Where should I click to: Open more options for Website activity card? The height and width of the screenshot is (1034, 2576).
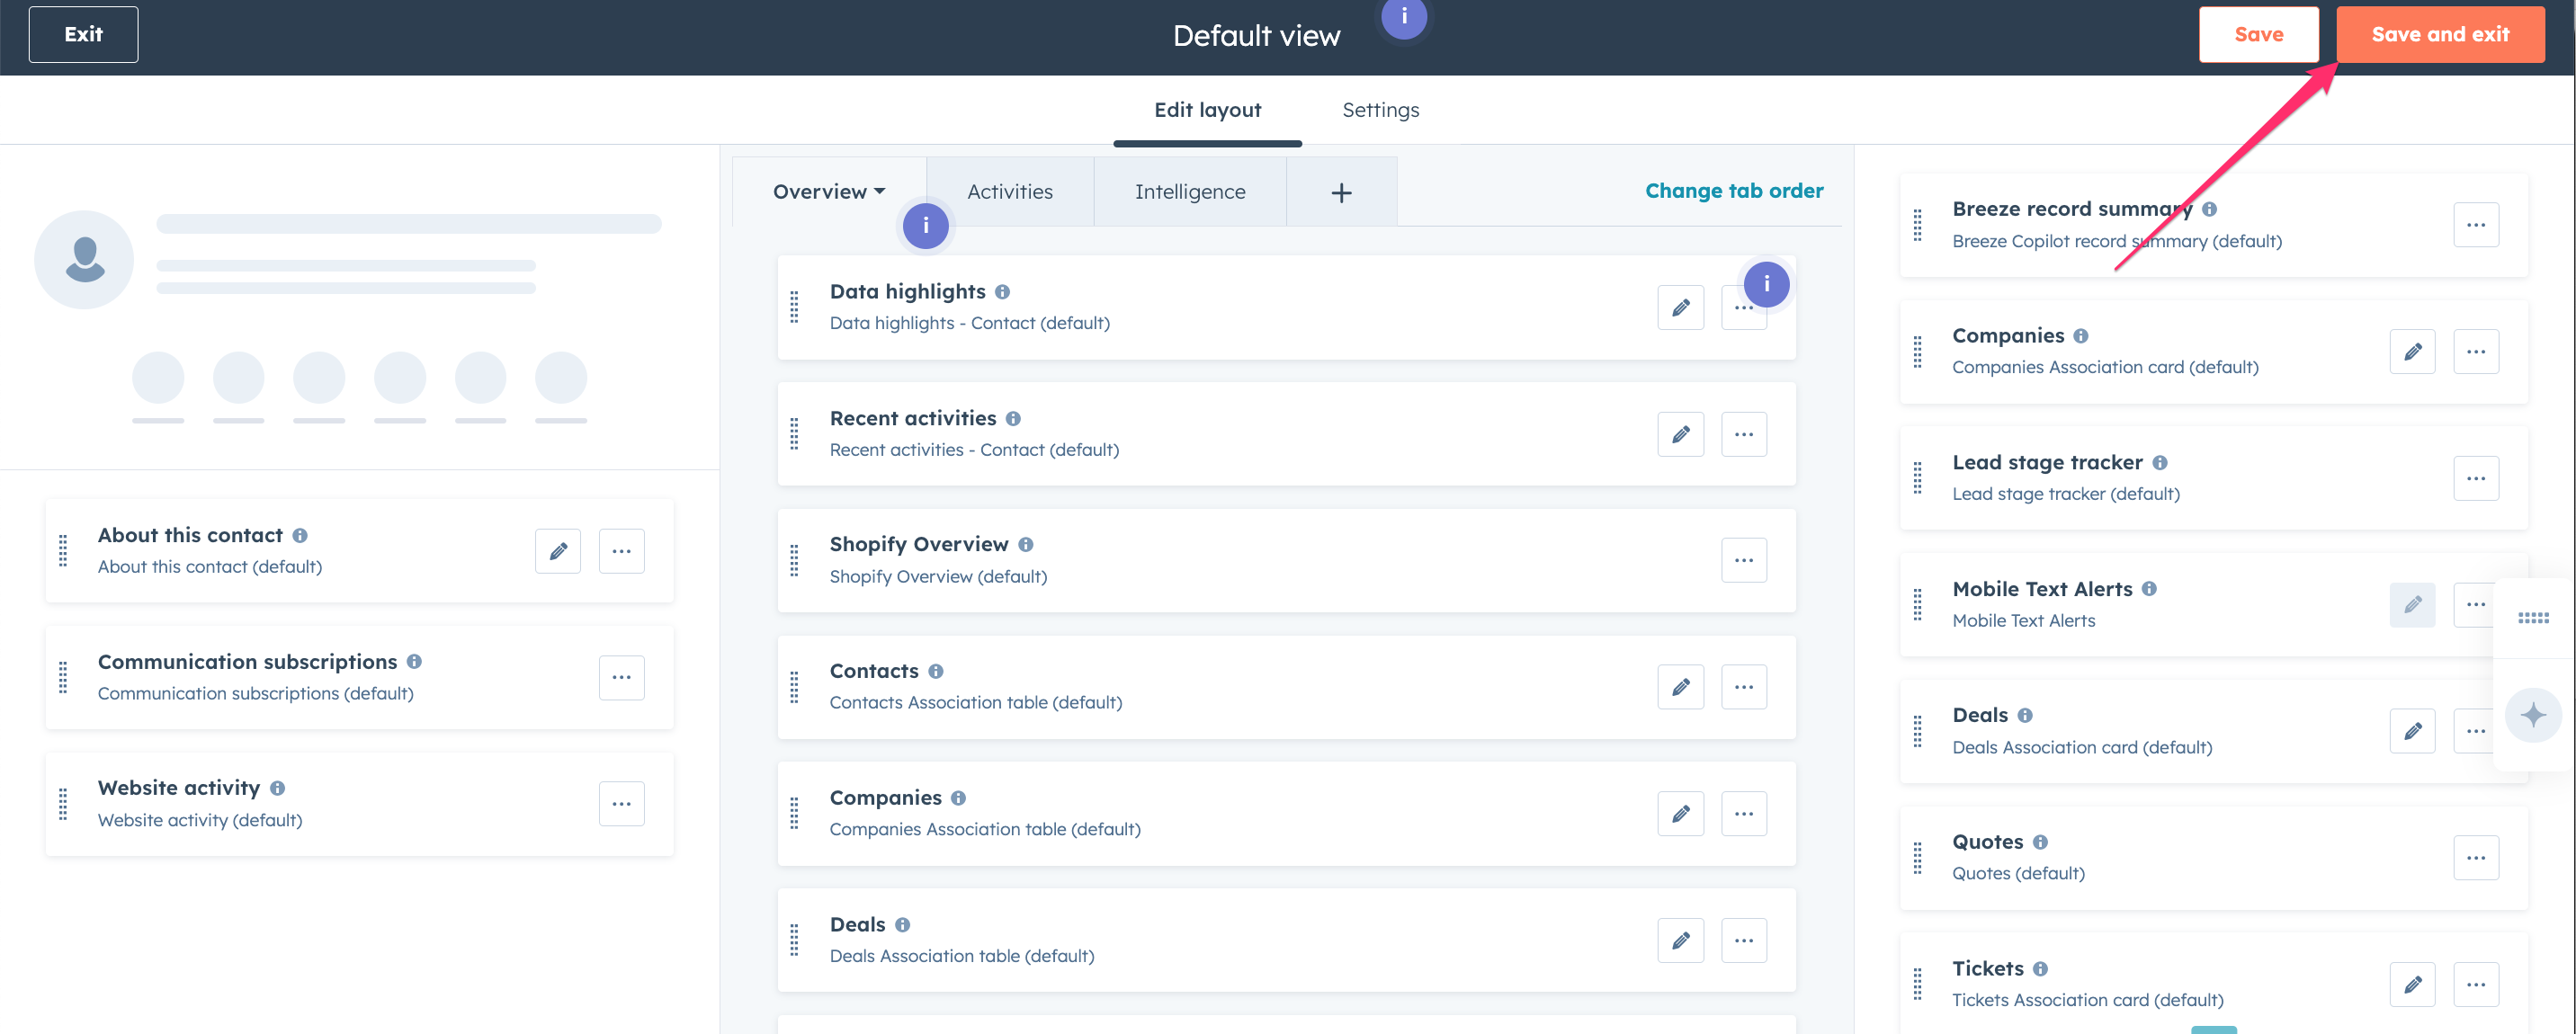tap(622, 803)
